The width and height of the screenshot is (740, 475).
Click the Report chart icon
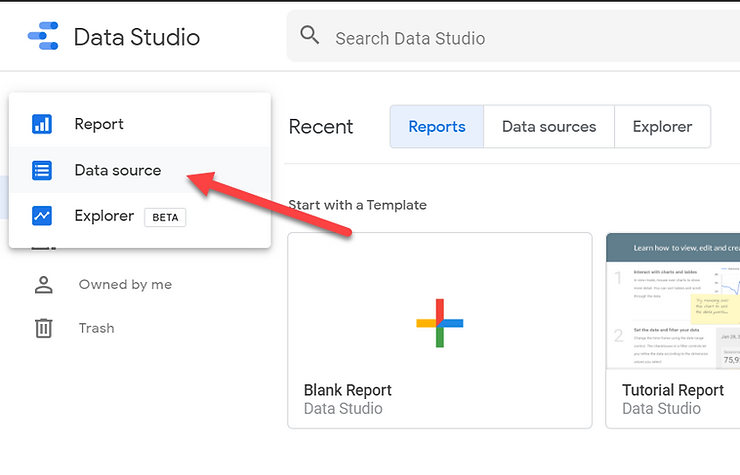tap(42, 124)
